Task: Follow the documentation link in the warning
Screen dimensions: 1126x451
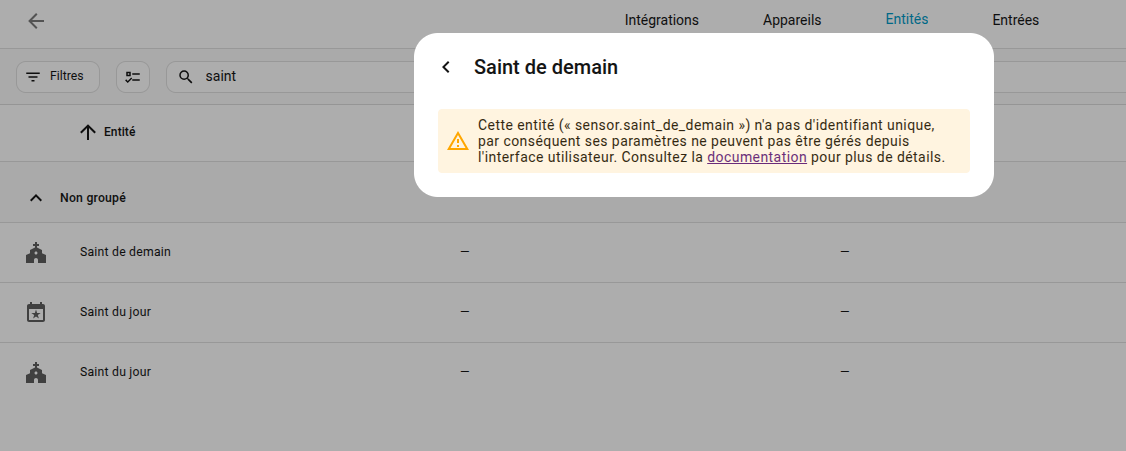Action: (756, 157)
